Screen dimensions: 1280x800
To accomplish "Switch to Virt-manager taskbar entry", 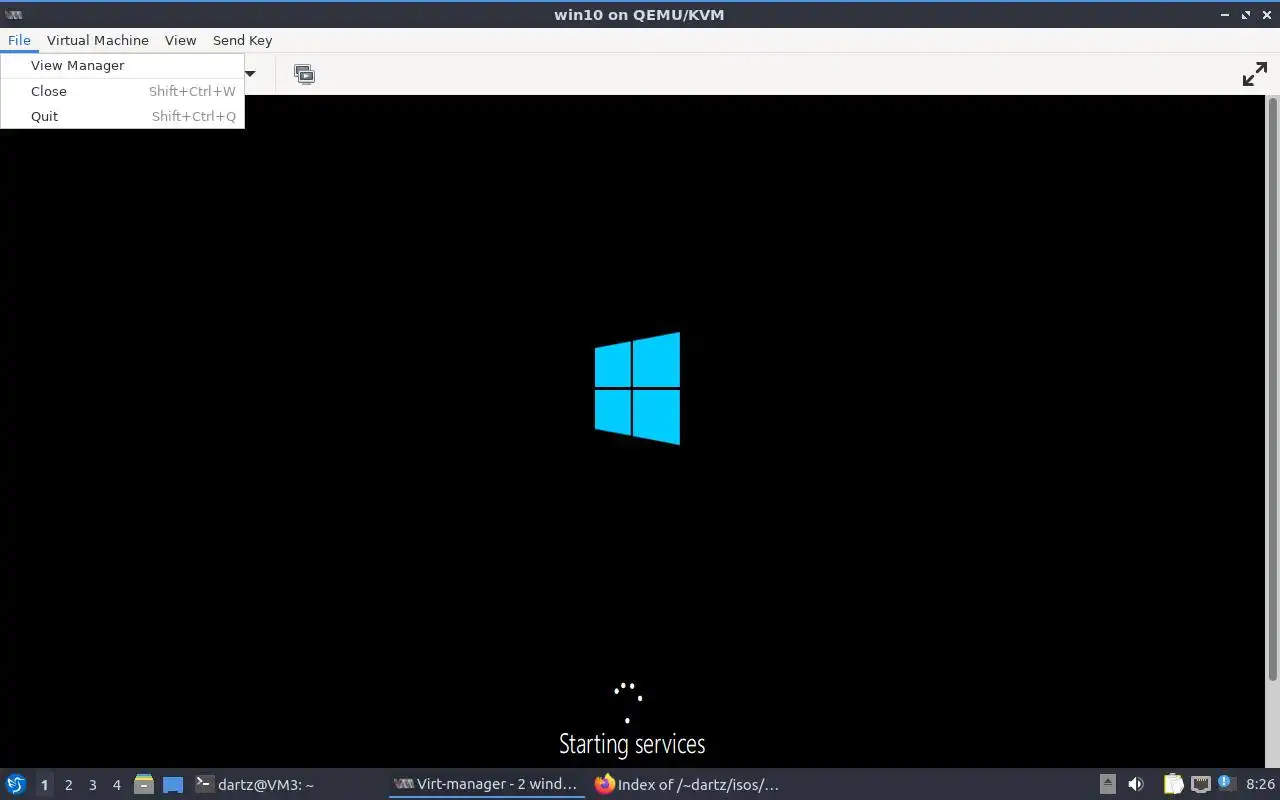I will (486, 784).
